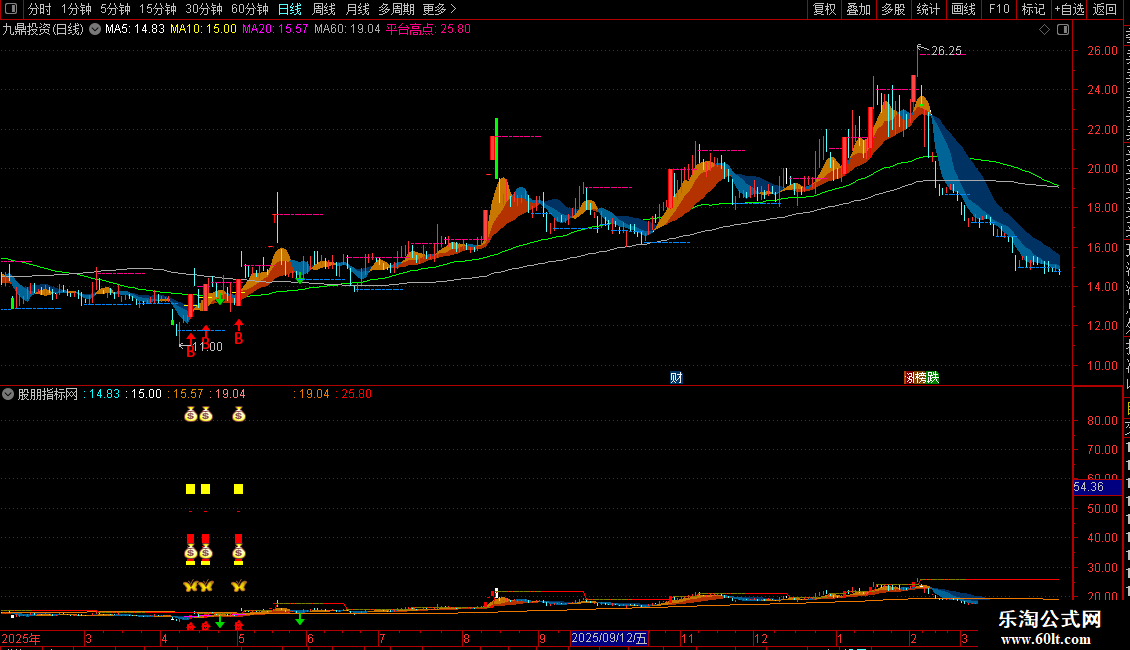This screenshot has width=1130, height=650.
Task: Switch chart to 15分钟 period
Action: pos(157,9)
